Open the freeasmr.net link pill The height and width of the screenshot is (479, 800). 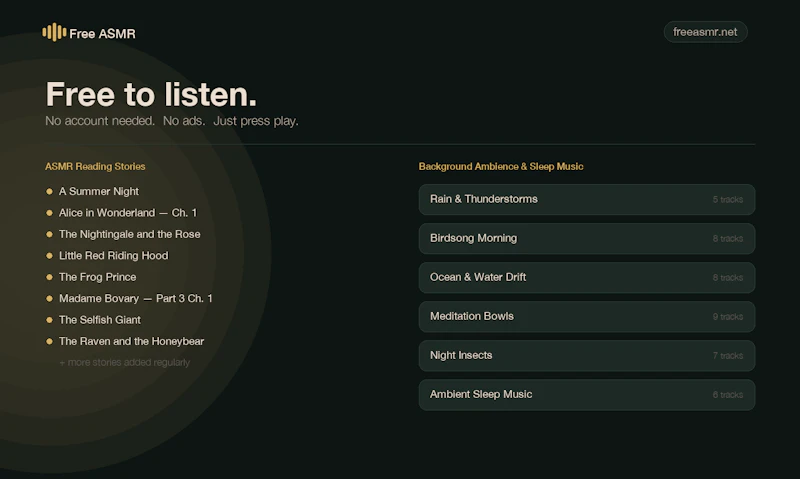point(705,32)
